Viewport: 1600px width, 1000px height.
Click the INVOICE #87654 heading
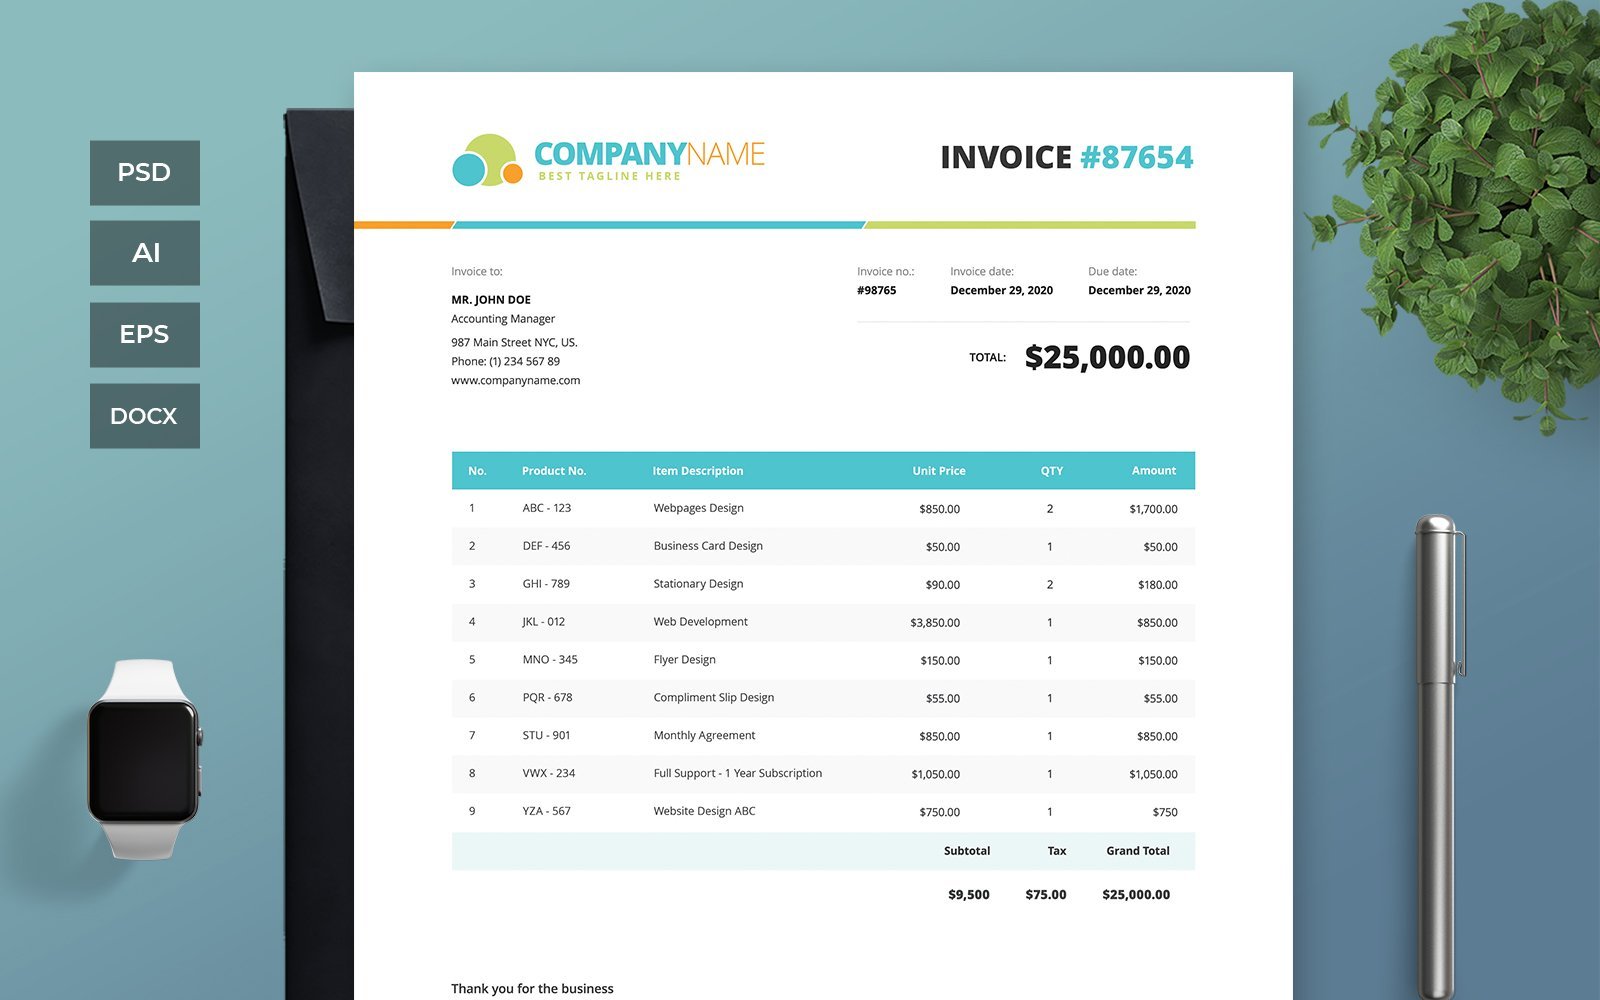pos(1067,157)
